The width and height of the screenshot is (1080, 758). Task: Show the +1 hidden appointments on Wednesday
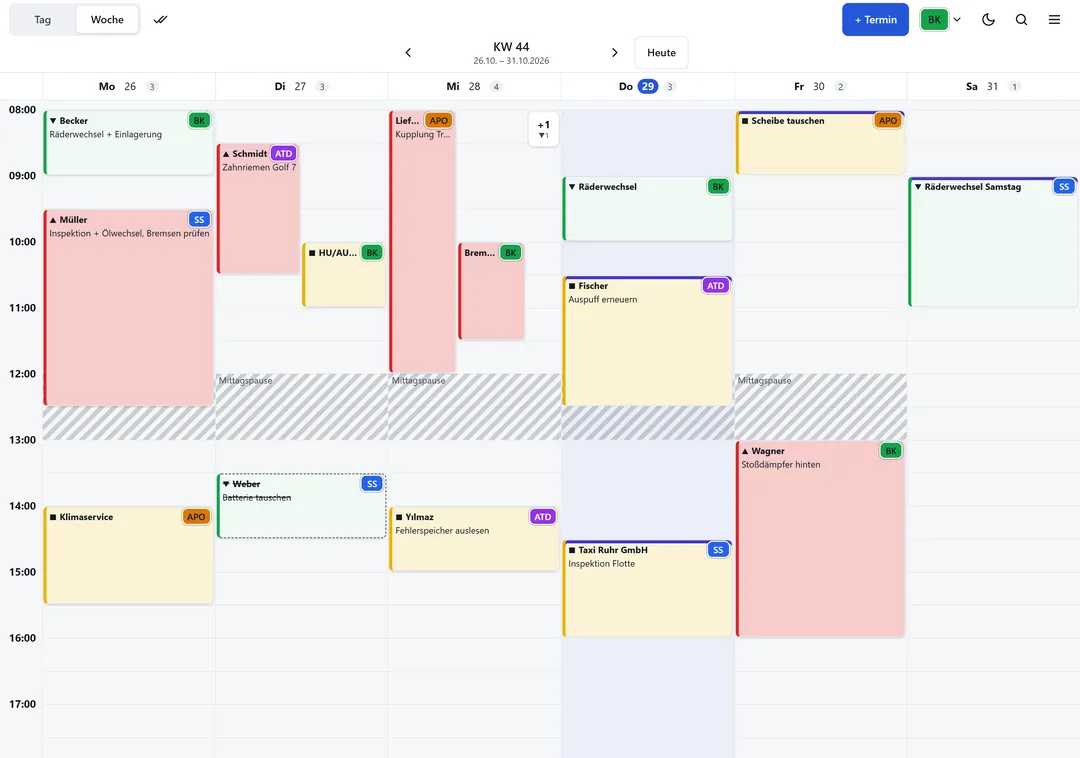point(543,129)
